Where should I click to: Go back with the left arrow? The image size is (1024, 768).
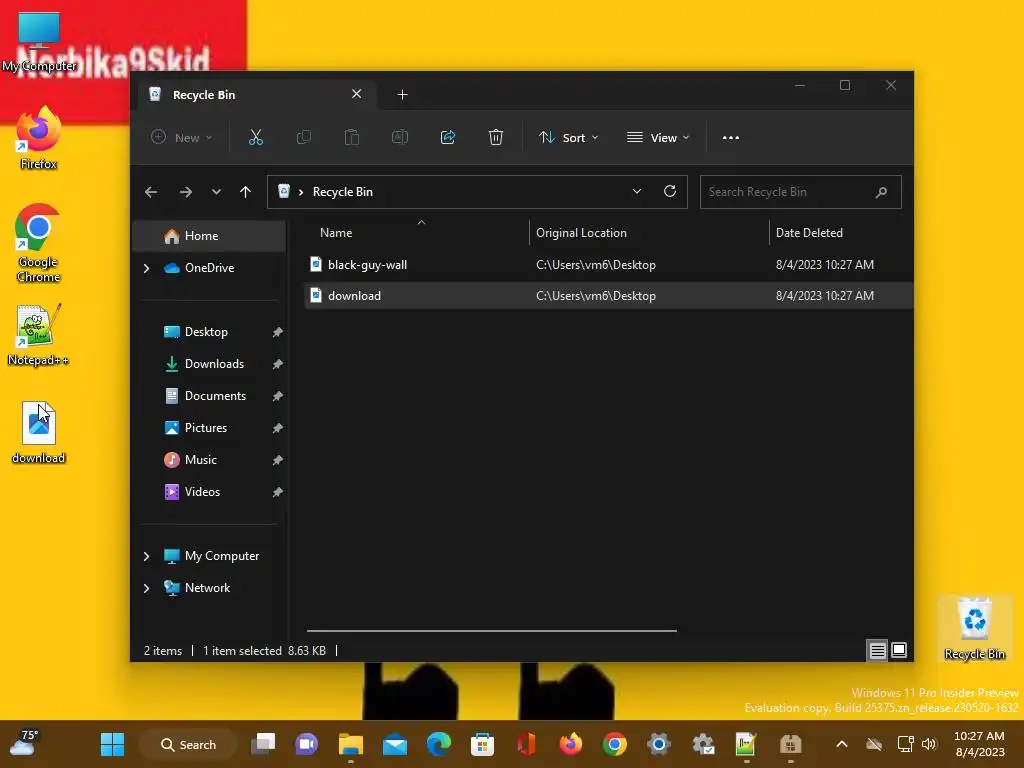pos(151,192)
